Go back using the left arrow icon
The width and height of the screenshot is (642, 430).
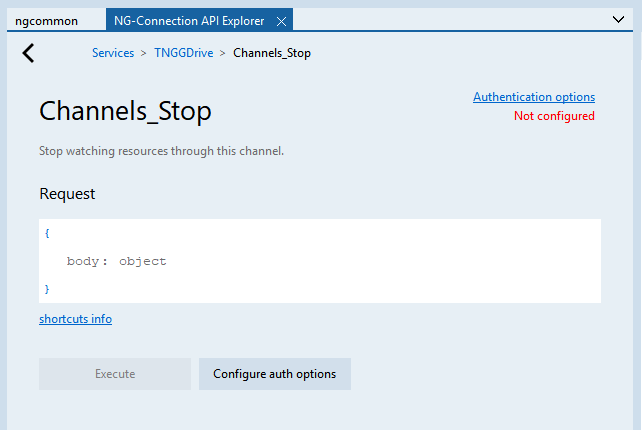tap(28, 53)
